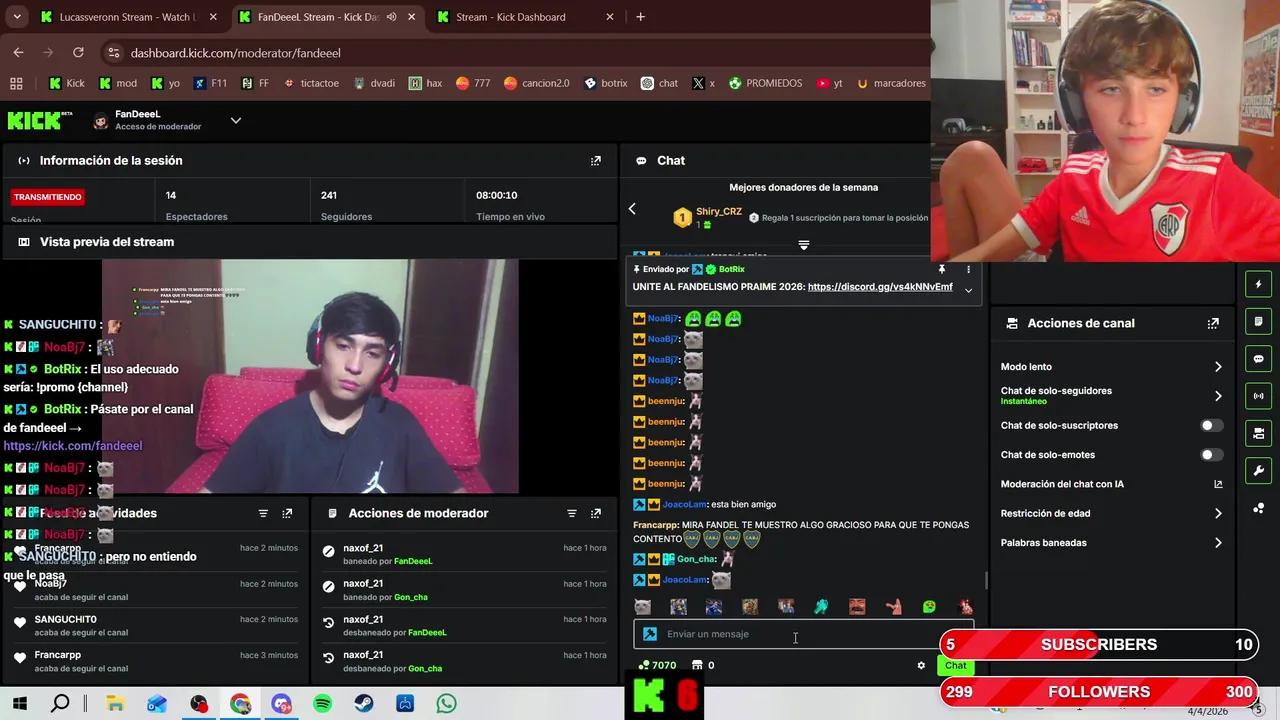Click the pin icon on pinned message
The width and height of the screenshot is (1280, 720).
[x=941, y=269]
